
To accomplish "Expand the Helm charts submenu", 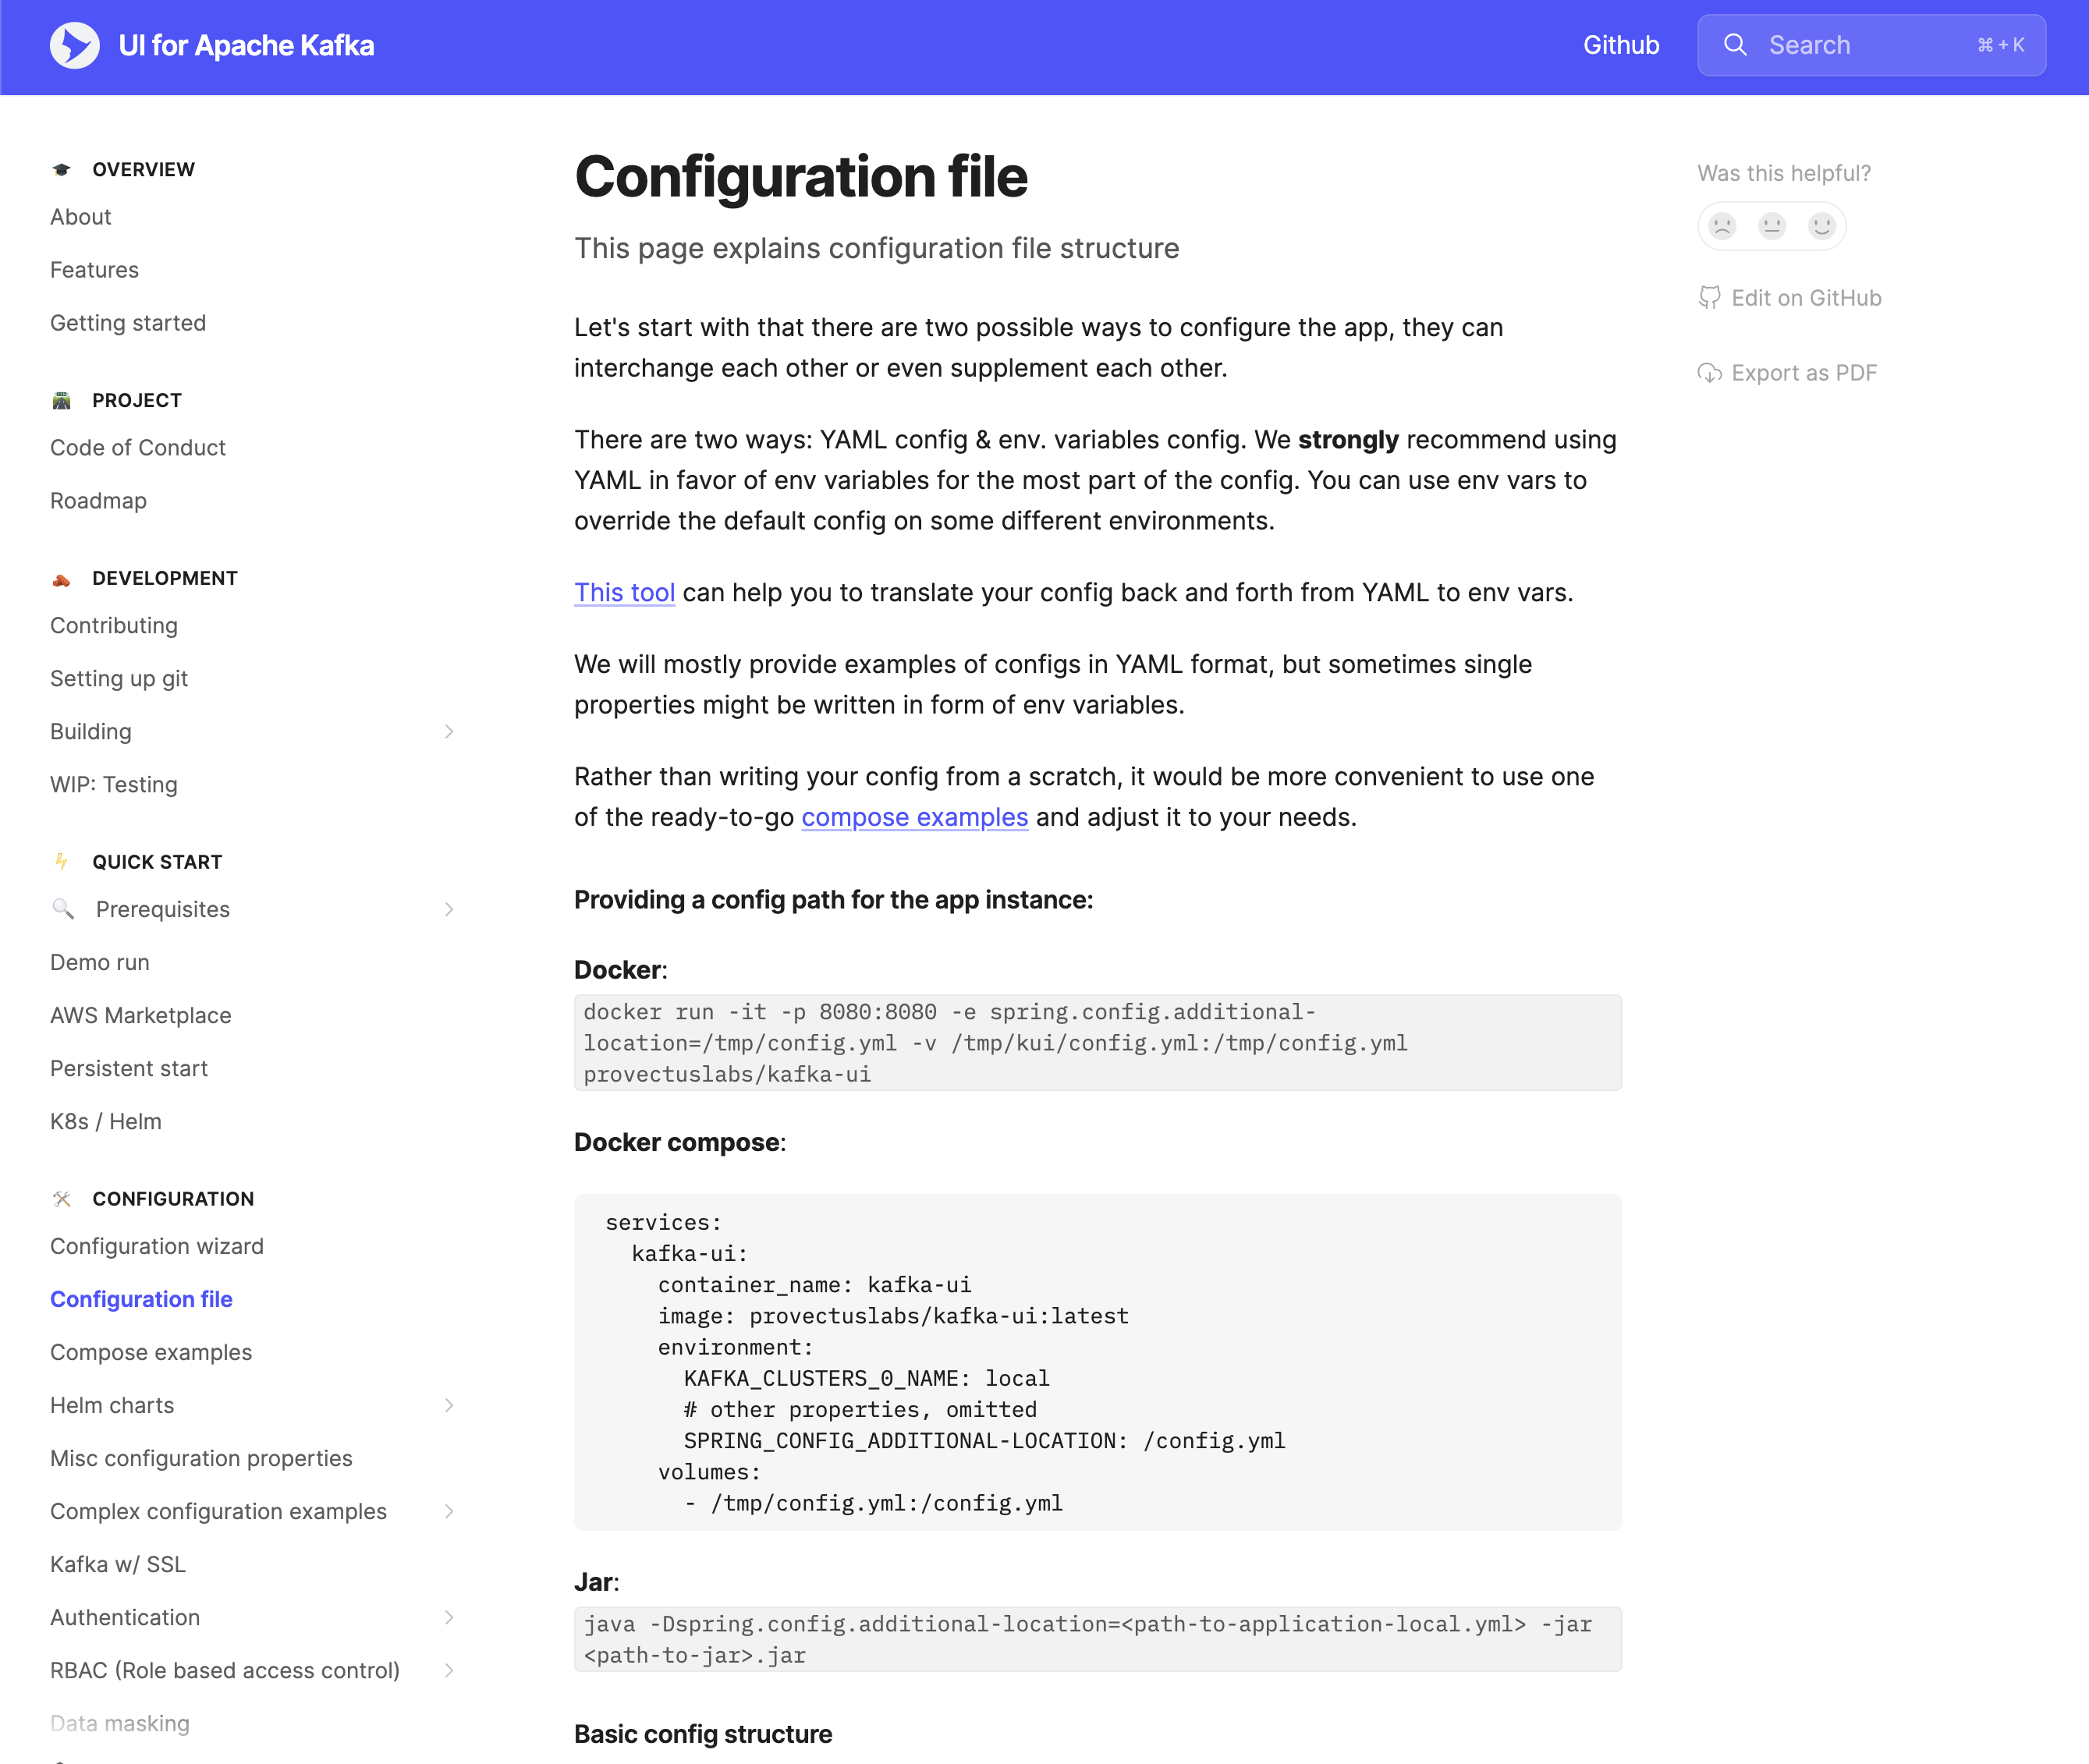I will [449, 1405].
